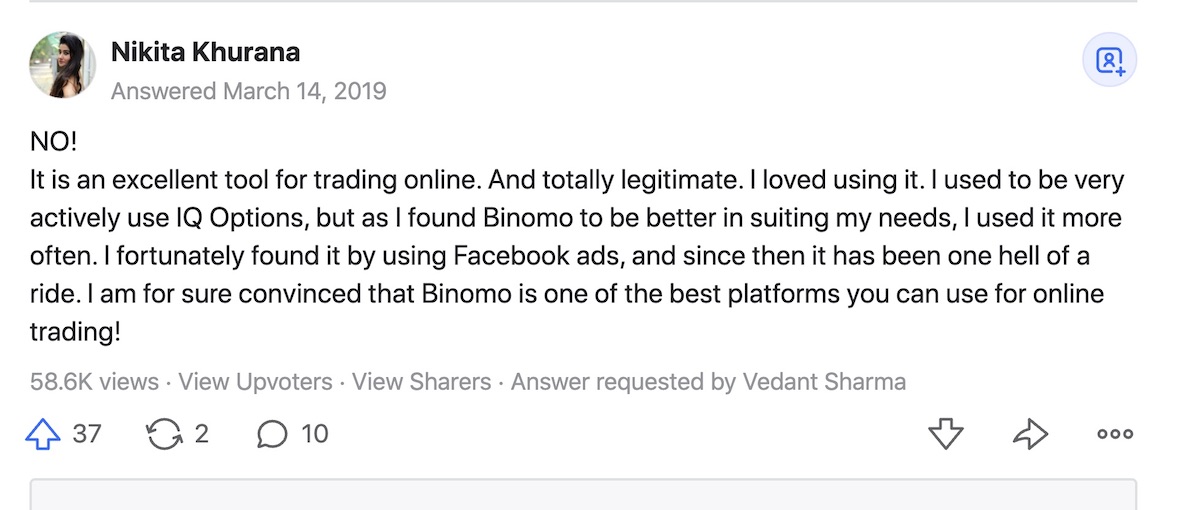Click the reshare count number 2
The width and height of the screenshot is (1200, 510).
(x=201, y=433)
